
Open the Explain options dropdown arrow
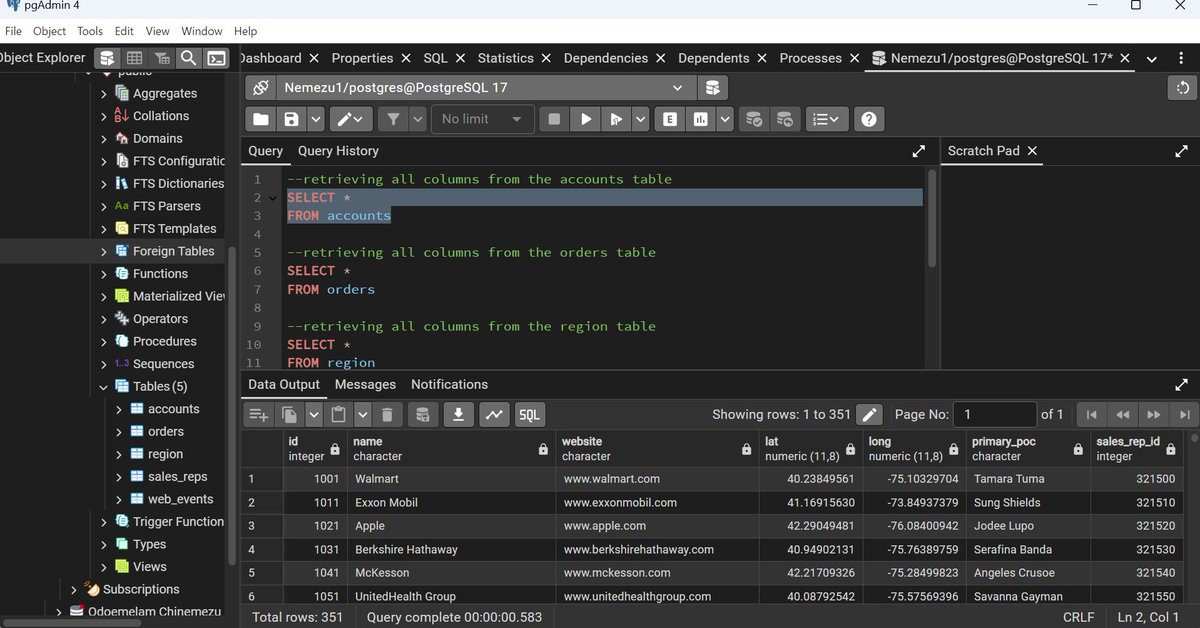pos(725,119)
